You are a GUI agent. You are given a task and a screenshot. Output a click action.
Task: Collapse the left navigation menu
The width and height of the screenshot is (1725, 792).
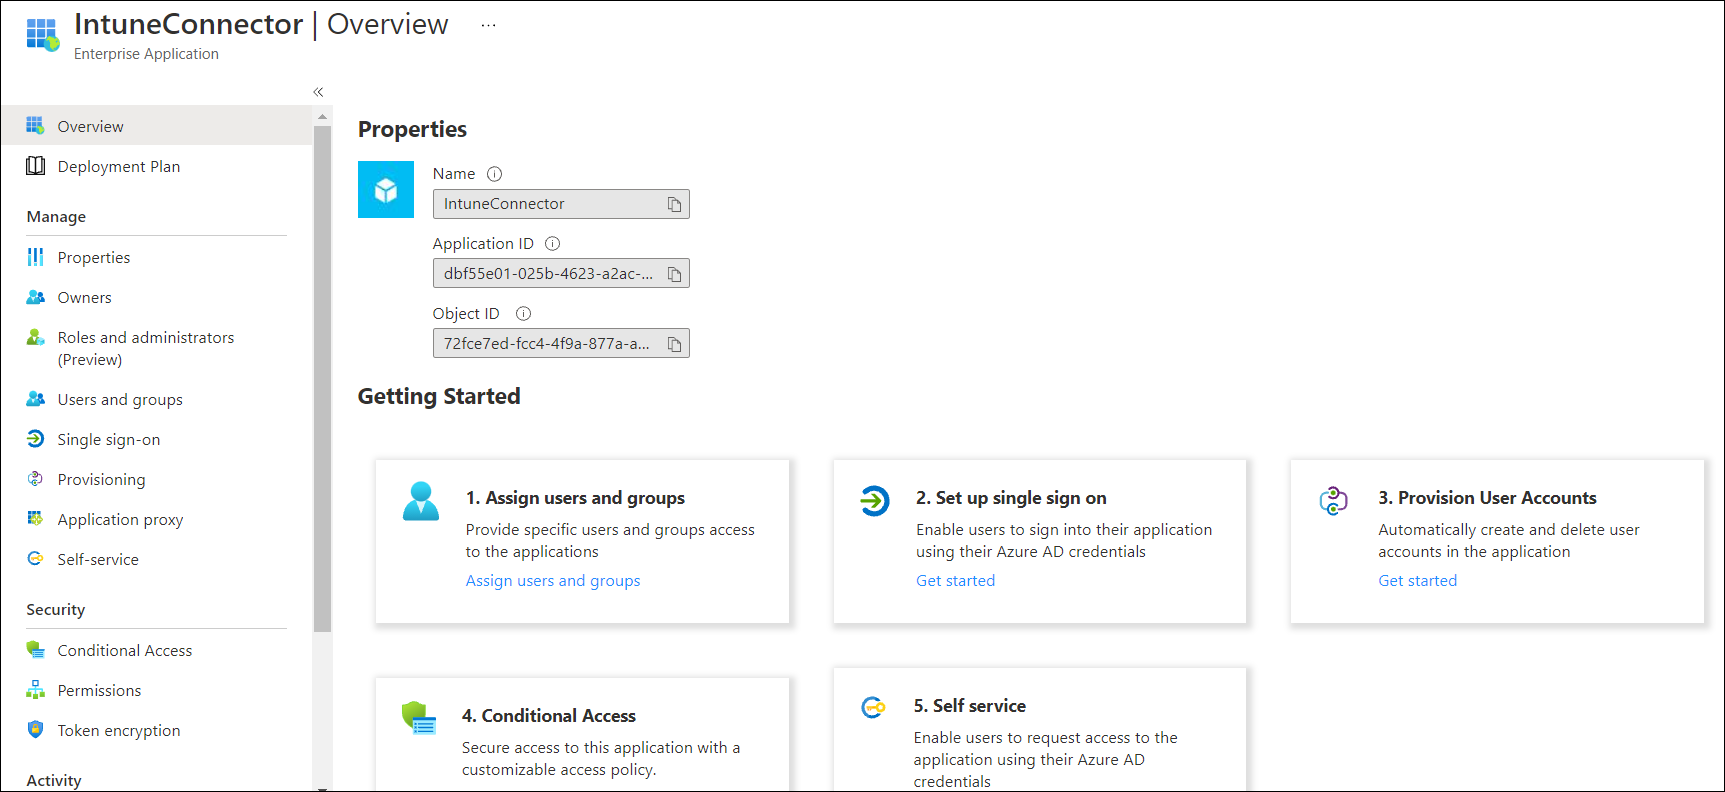click(318, 92)
